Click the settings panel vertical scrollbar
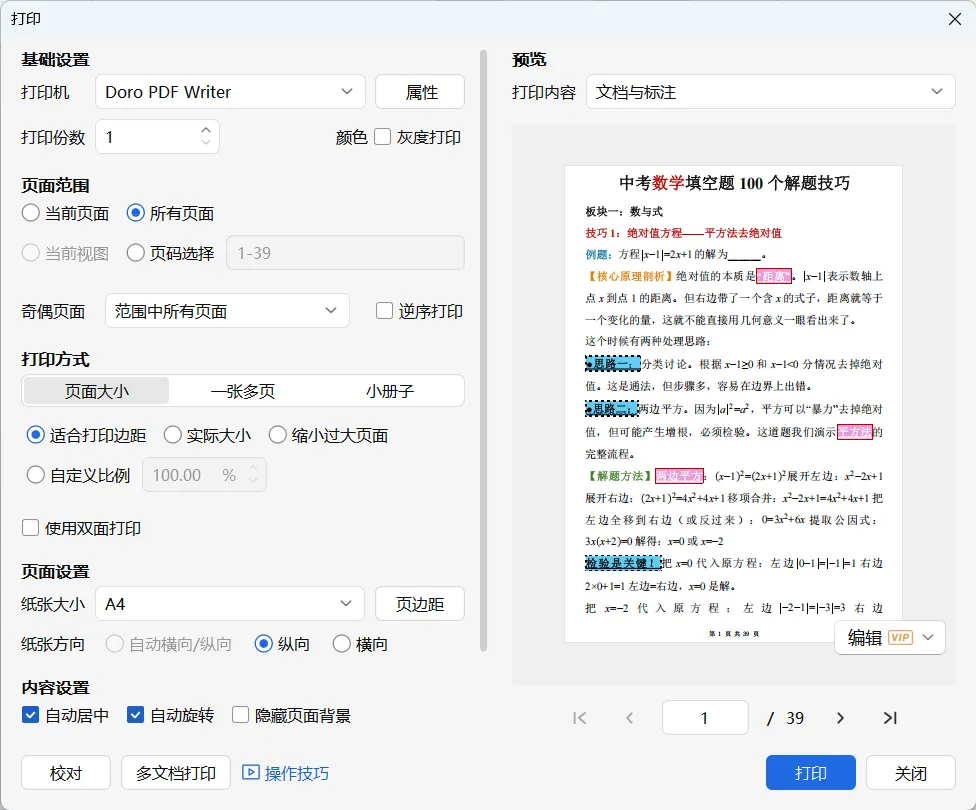The width and height of the screenshot is (976, 810). click(x=483, y=351)
